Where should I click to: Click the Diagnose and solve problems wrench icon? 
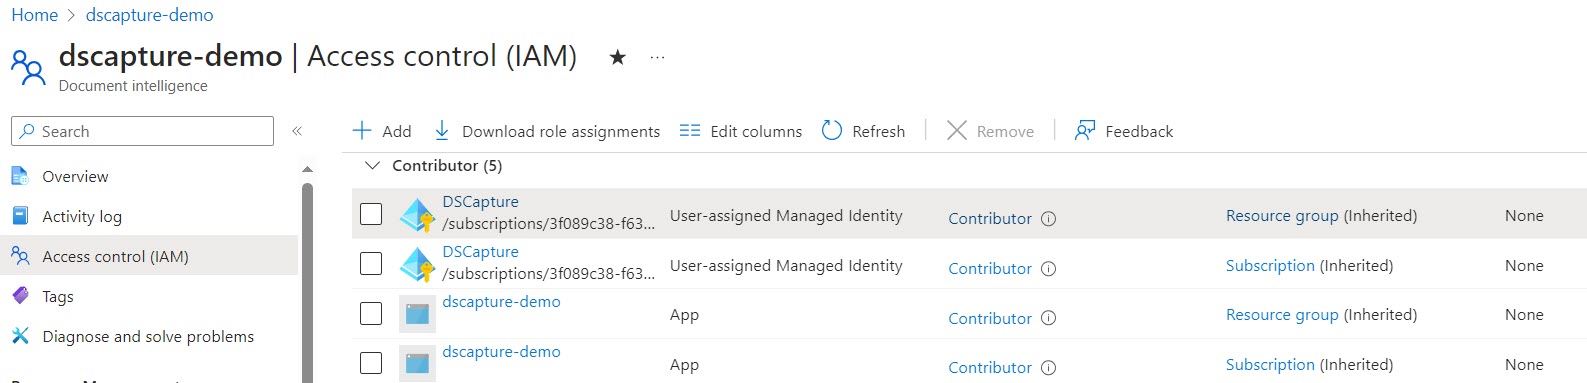(20, 336)
